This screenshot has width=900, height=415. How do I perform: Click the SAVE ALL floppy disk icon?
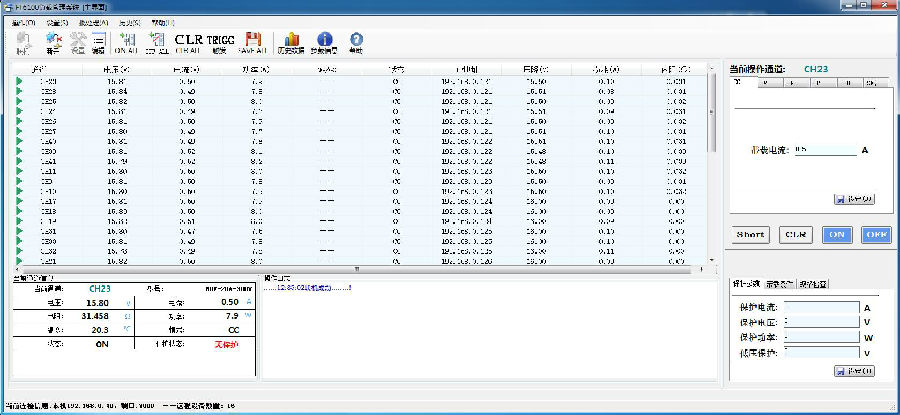click(x=253, y=41)
